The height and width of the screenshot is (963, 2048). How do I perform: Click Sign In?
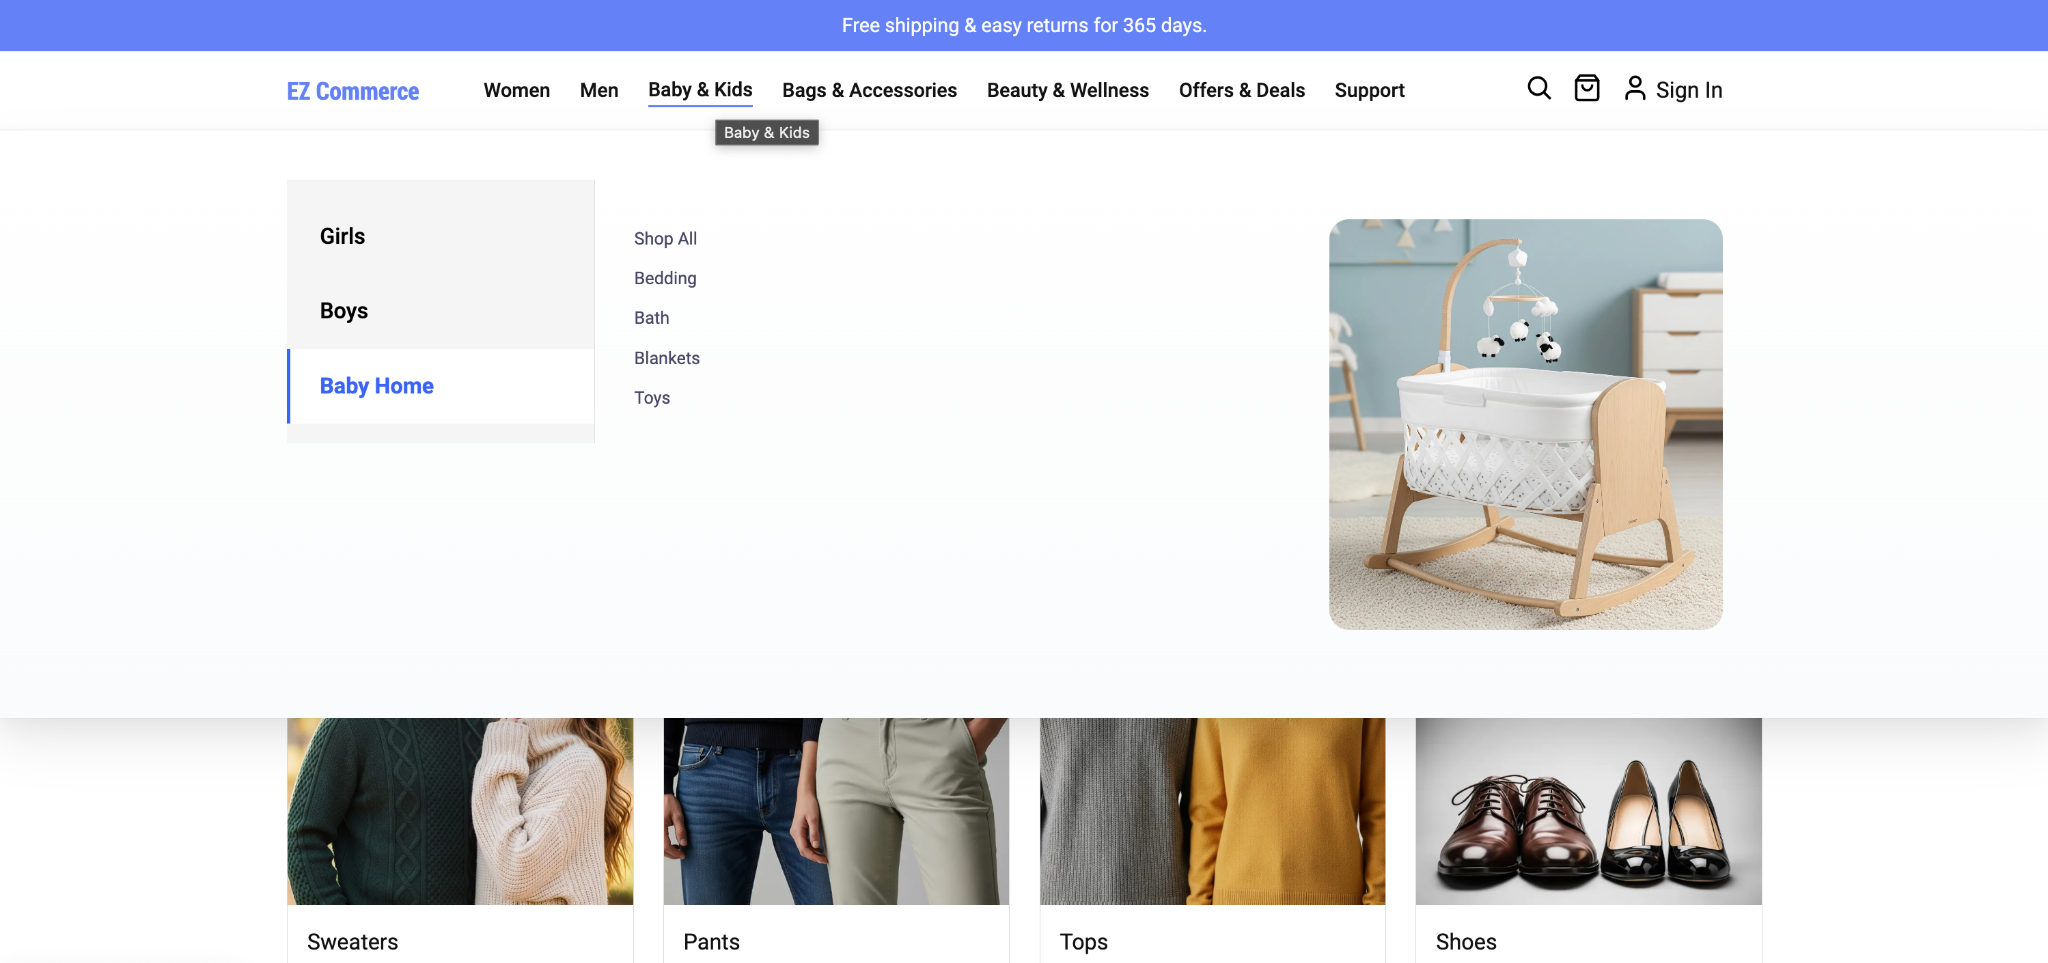point(1689,89)
